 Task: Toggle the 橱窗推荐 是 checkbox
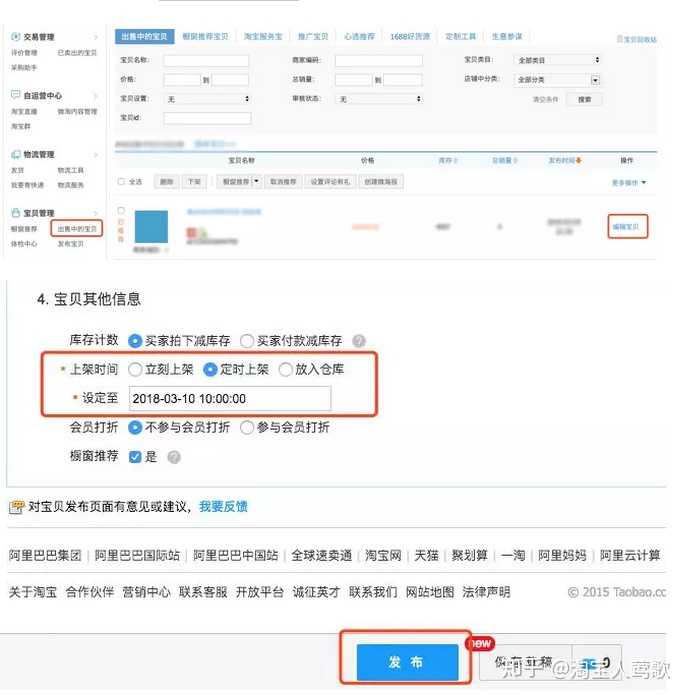[135, 457]
